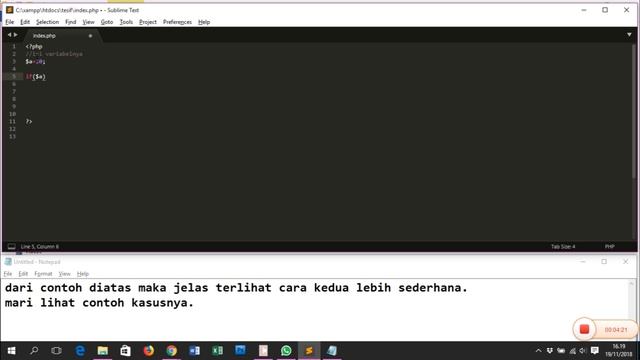Click the Sublime Text vertical scrollbar
The width and height of the screenshot is (640, 360).
(633, 110)
